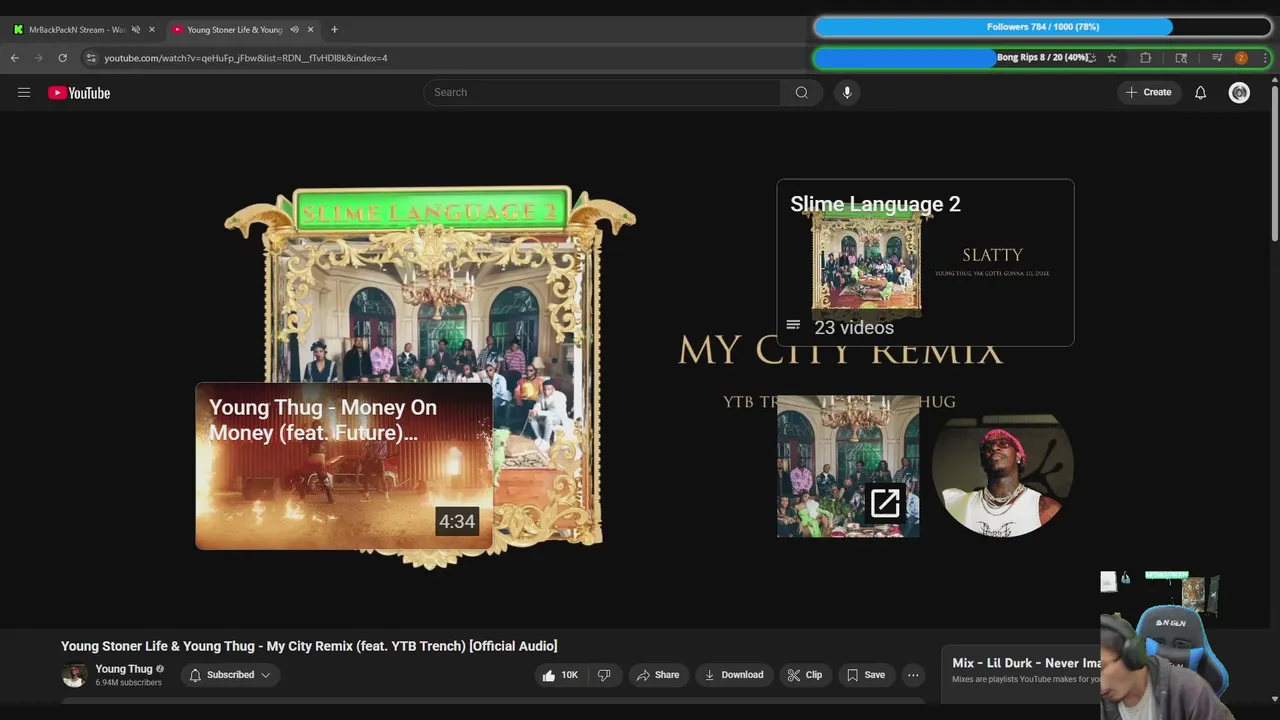The height and width of the screenshot is (720, 1280).
Task: Close the Young Stoner Life YouTube tab
Action: tap(310, 30)
